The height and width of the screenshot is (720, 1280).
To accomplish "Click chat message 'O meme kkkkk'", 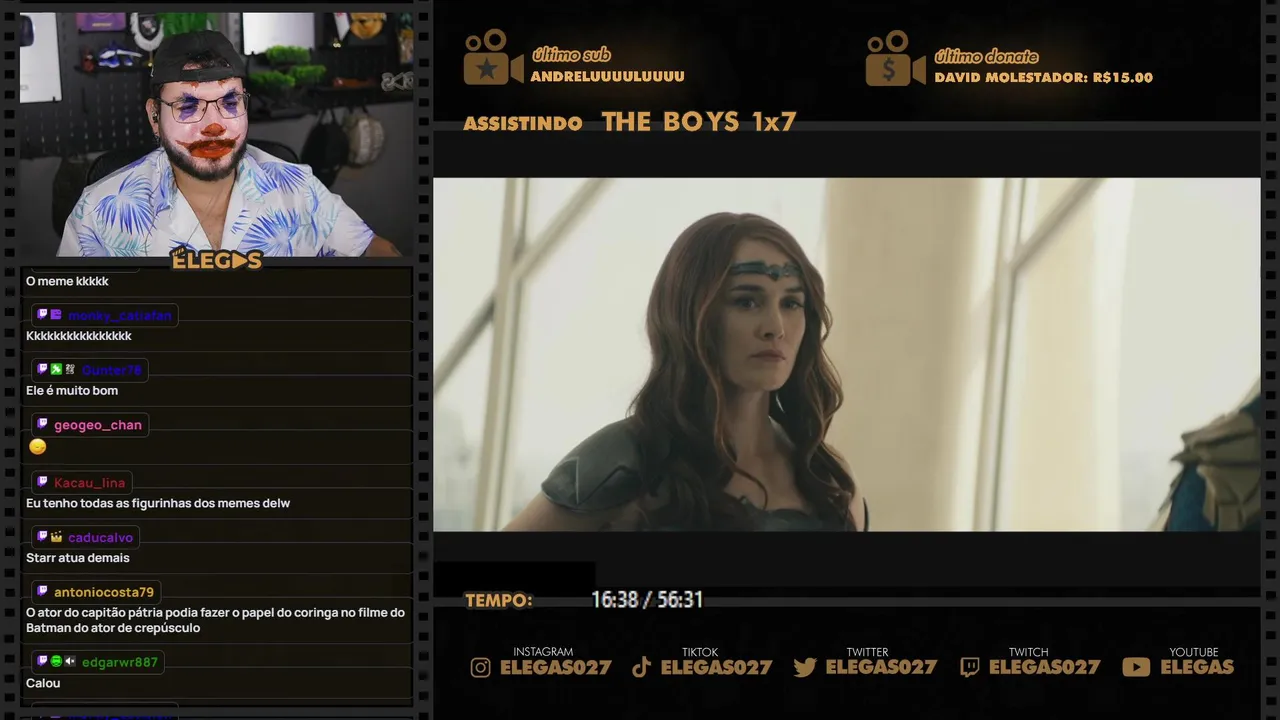I will [x=67, y=281].
